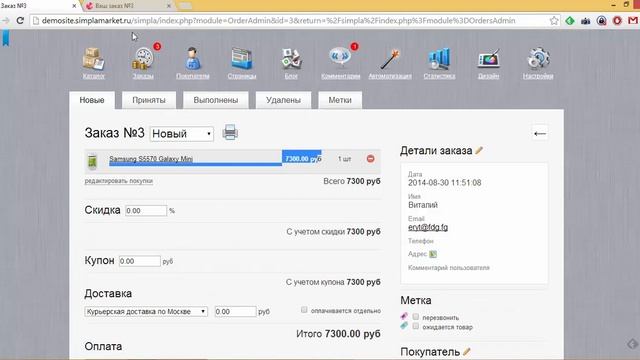Click Samsung S5570 Galaxy Mini product link
Viewport: 640px width, 360px height.
click(x=151, y=159)
